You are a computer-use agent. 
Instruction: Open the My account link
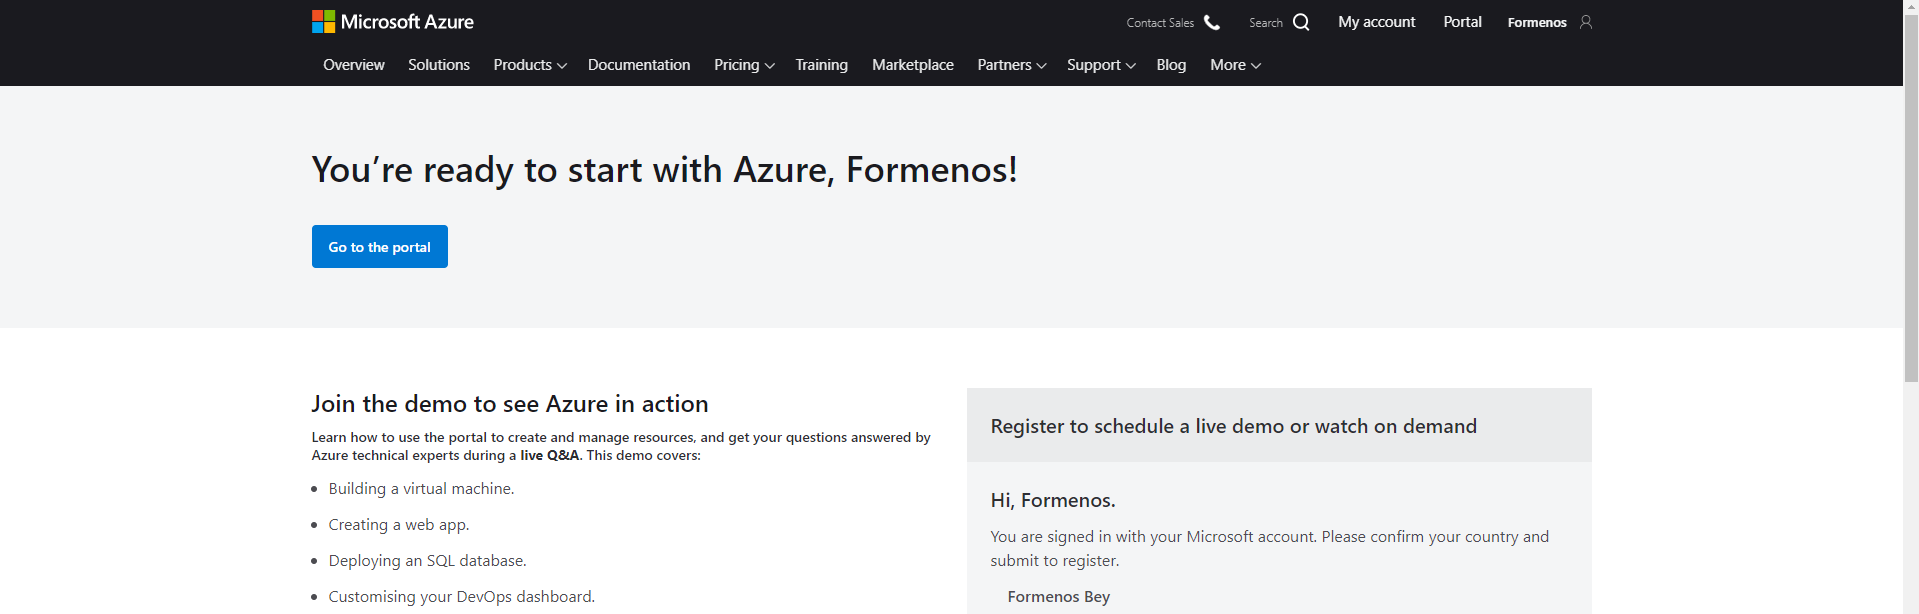(1377, 22)
